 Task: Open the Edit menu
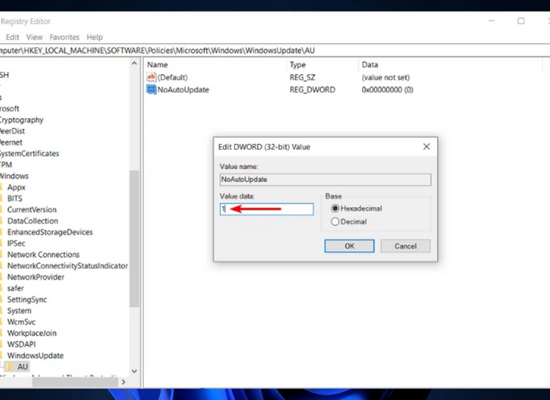point(12,37)
